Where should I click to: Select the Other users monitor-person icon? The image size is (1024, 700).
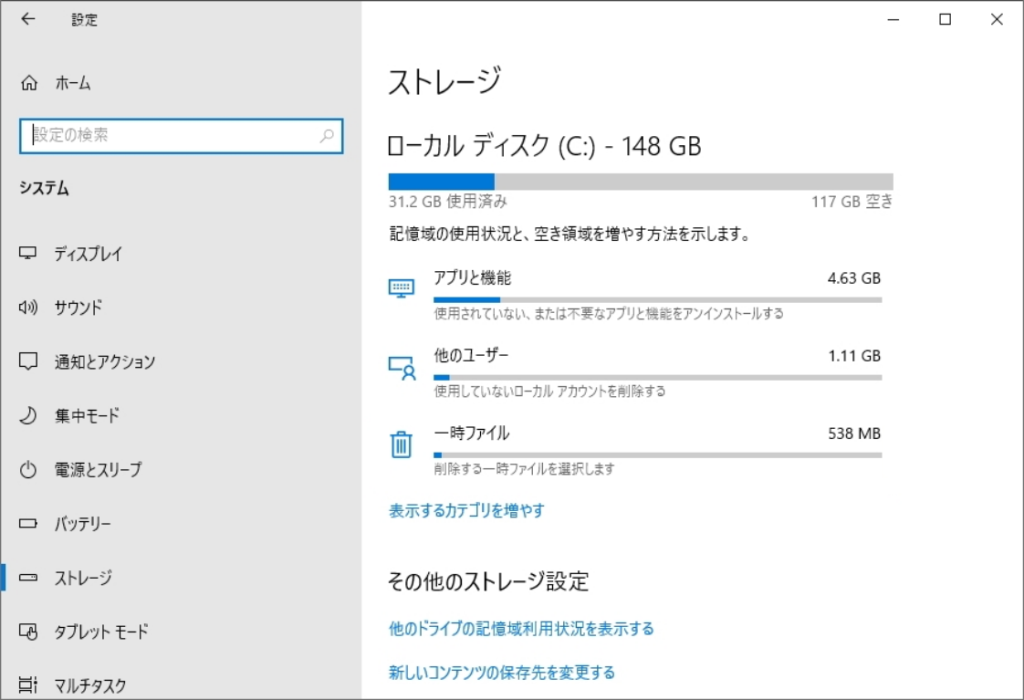click(402, 368)
